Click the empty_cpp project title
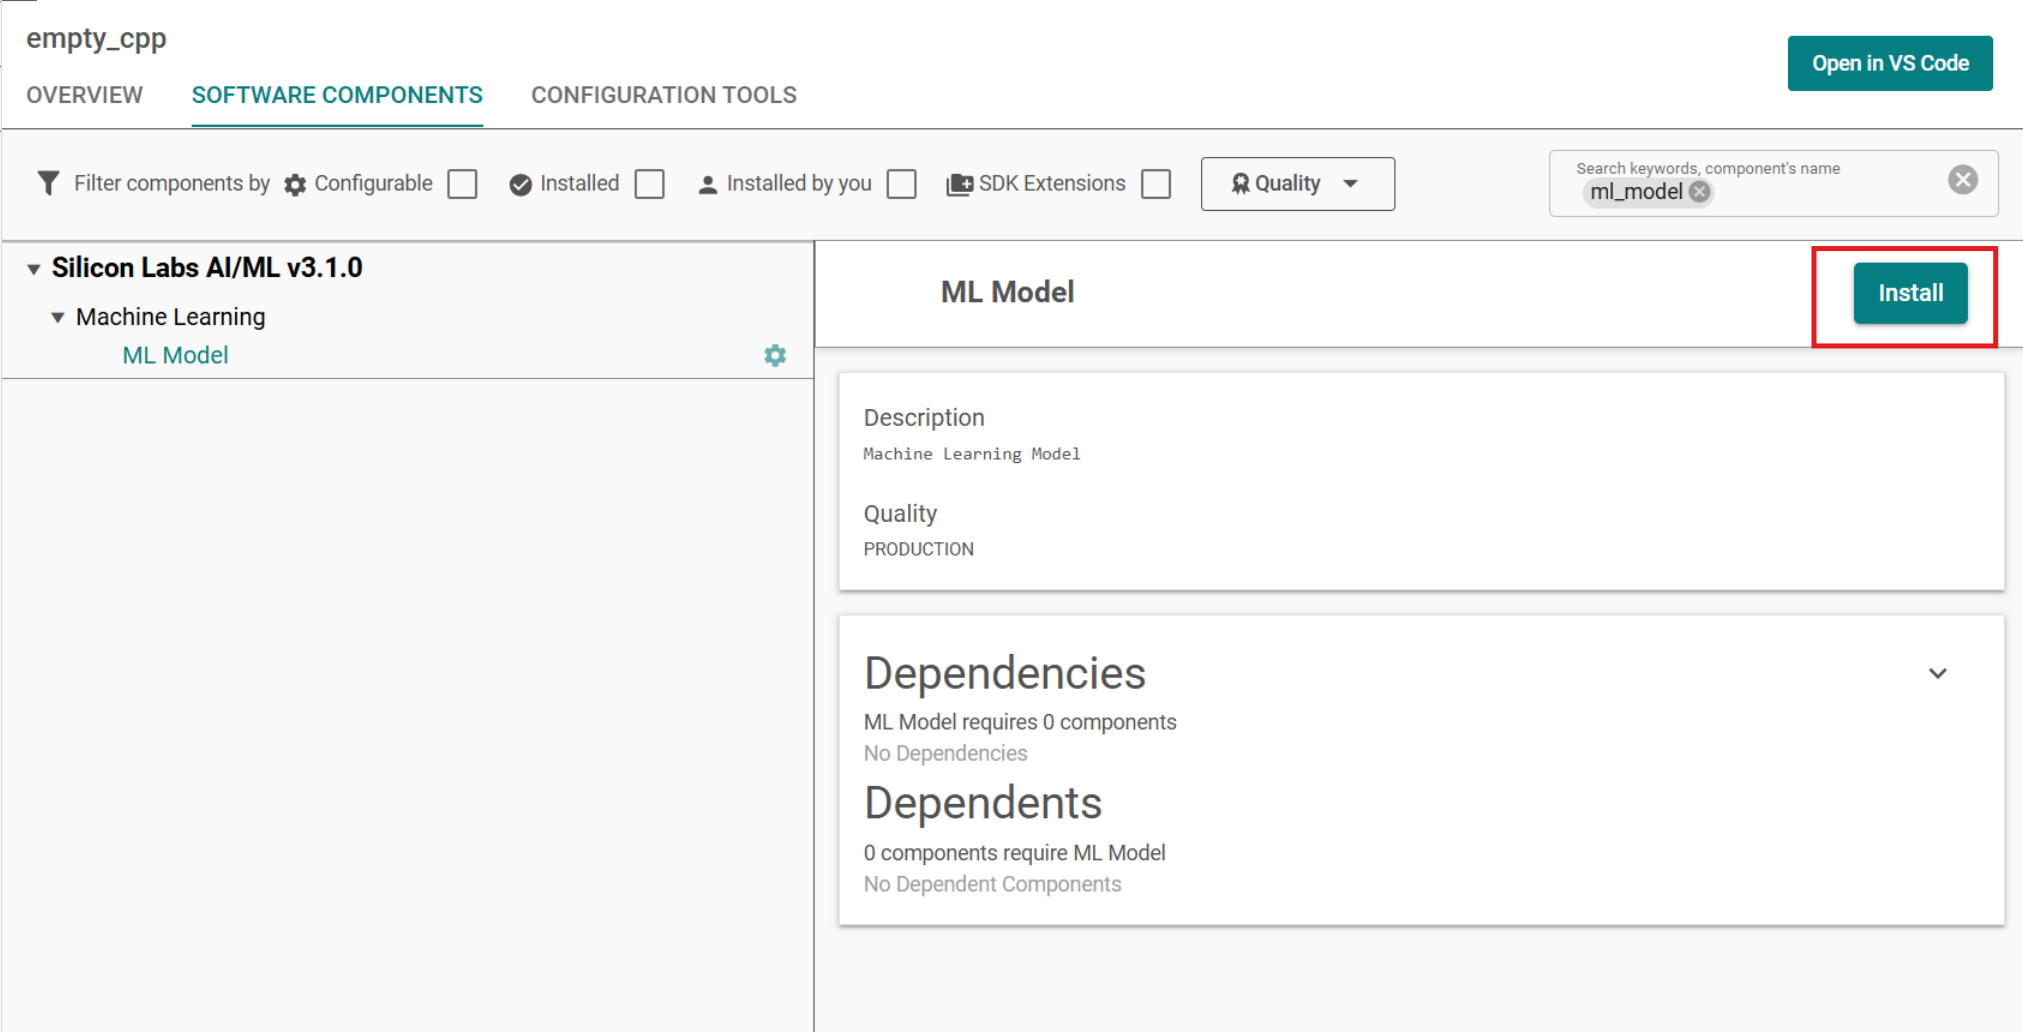The height and width of the screenshot is (1032, 2023). coord(96,38)
